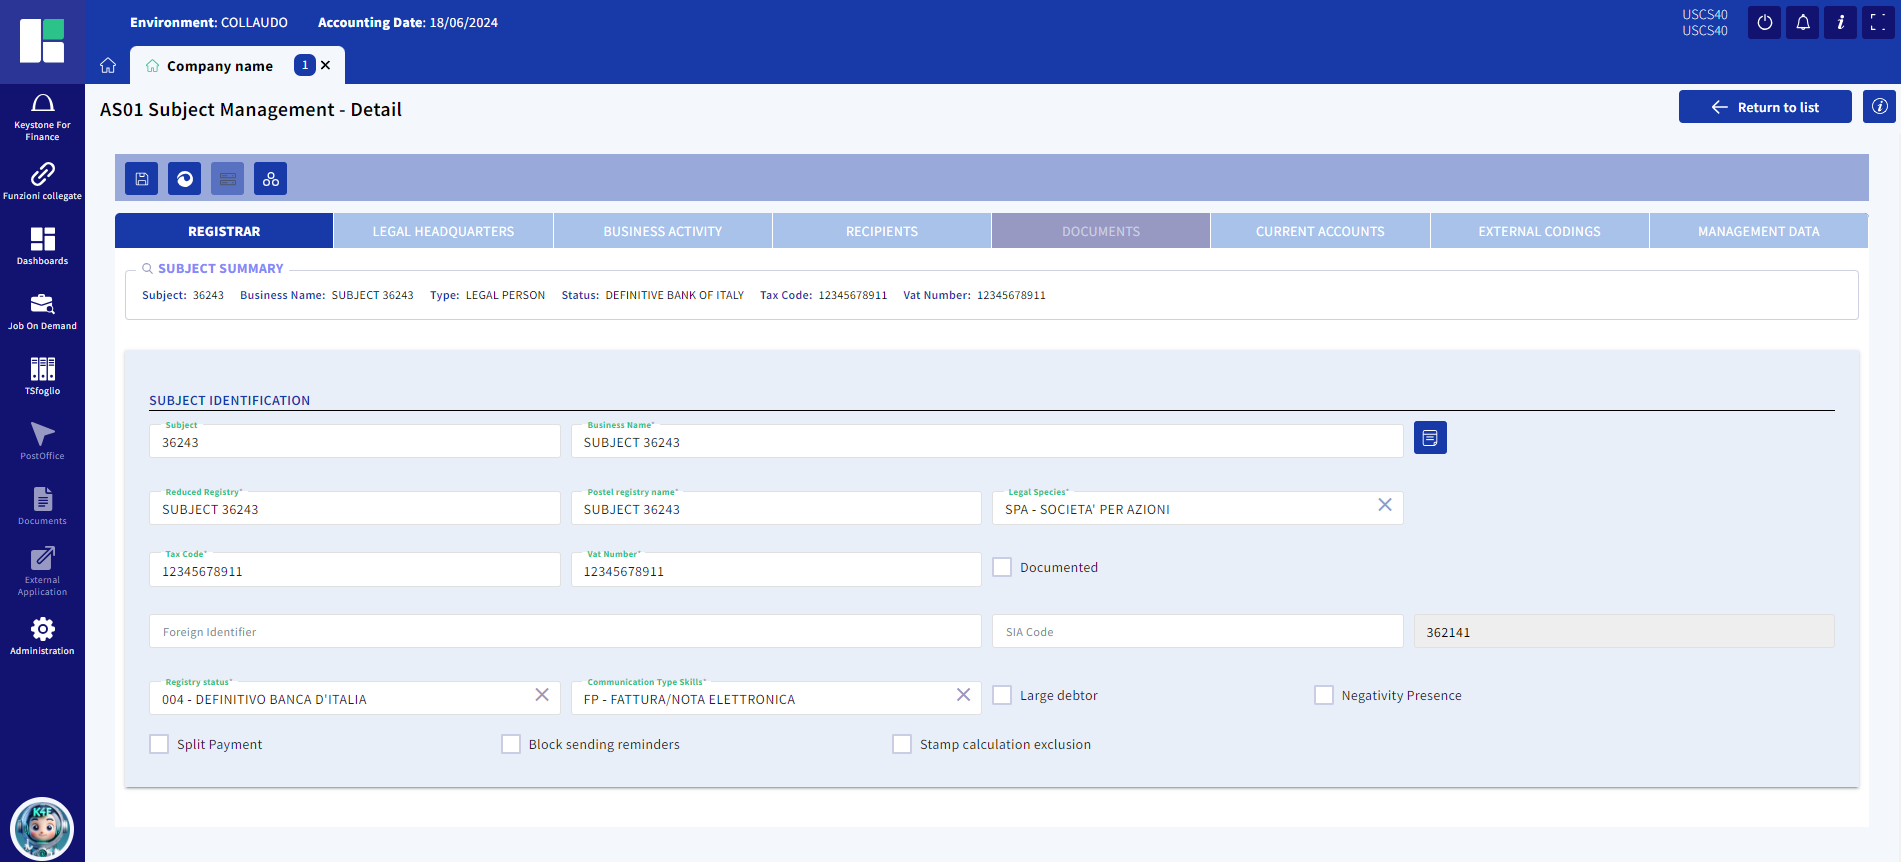Enter fullscreen mode via corner-brackets icon
The height and width of the screenshot is (862, 1901).
click(x=1877, y=23)
